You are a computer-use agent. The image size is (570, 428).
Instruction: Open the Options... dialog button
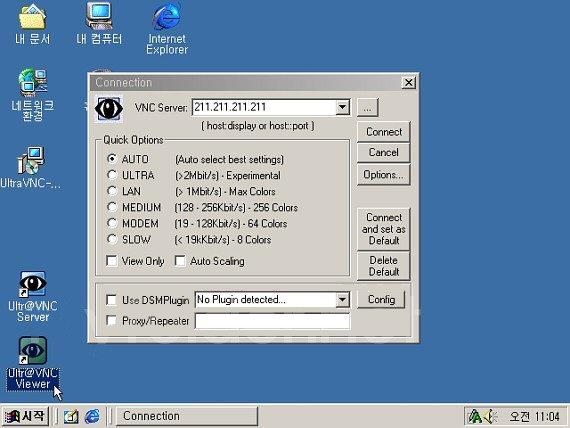click(384, 175)
